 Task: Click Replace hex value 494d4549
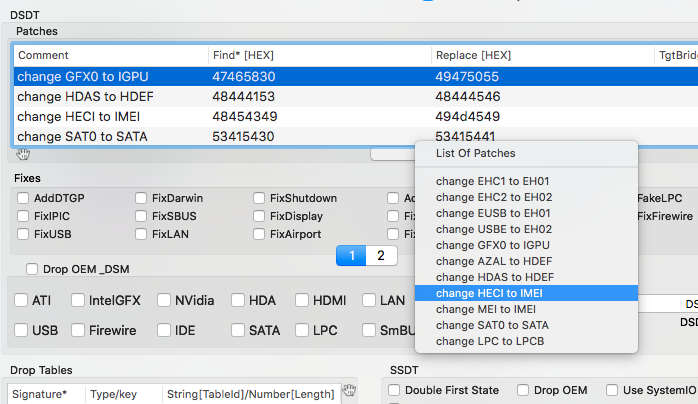tap(467, 117)
